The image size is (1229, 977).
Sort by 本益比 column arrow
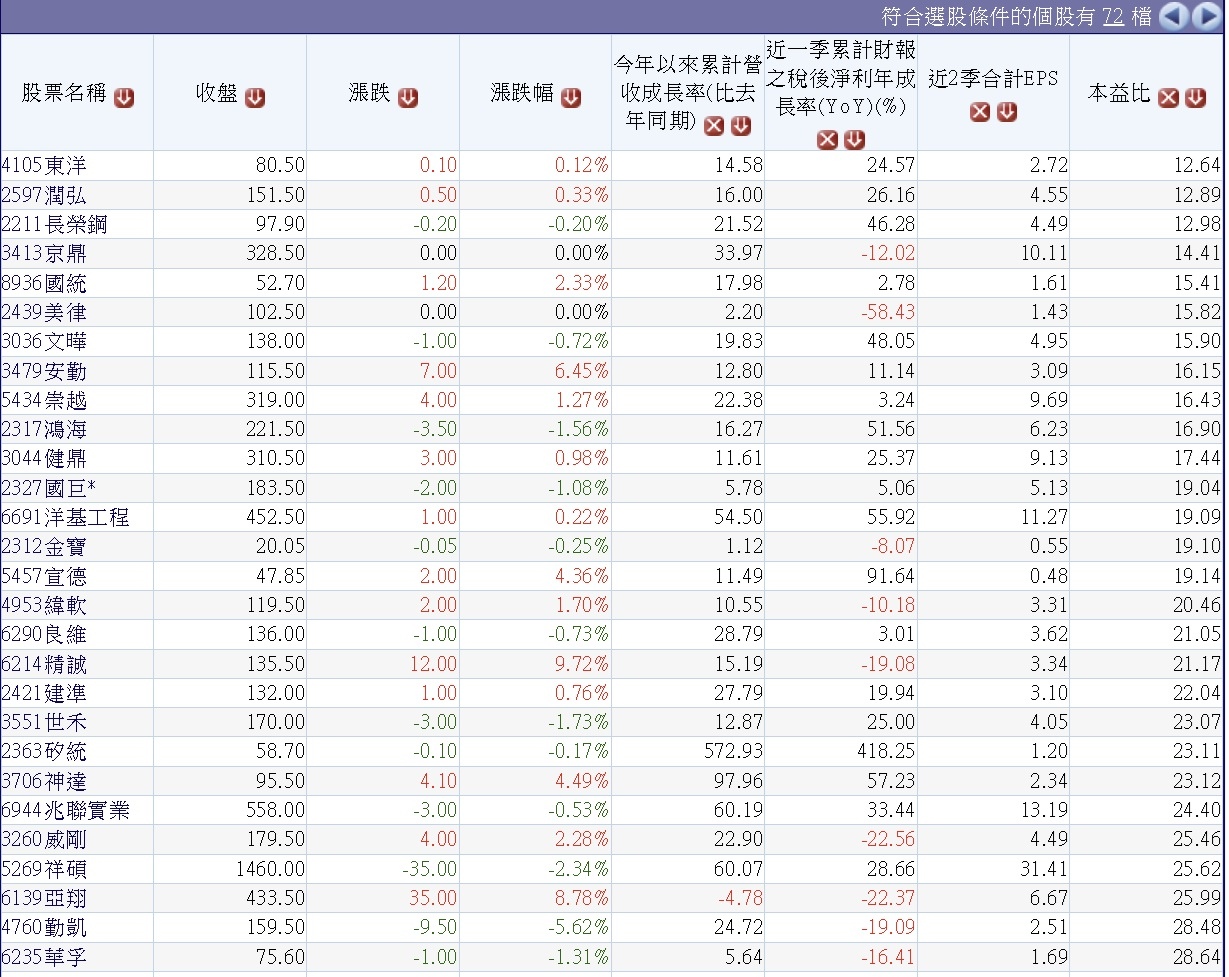(1196, 97)
